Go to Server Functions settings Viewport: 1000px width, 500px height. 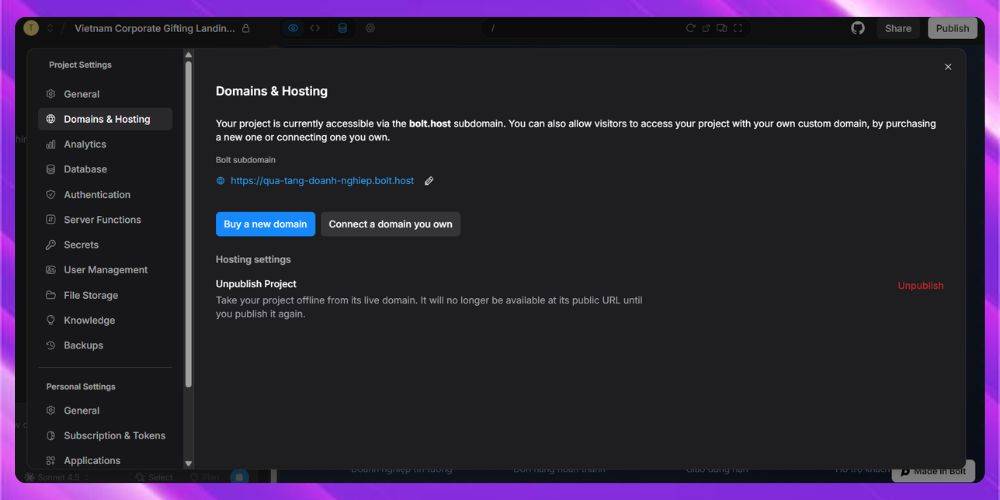tap(102, 220)
